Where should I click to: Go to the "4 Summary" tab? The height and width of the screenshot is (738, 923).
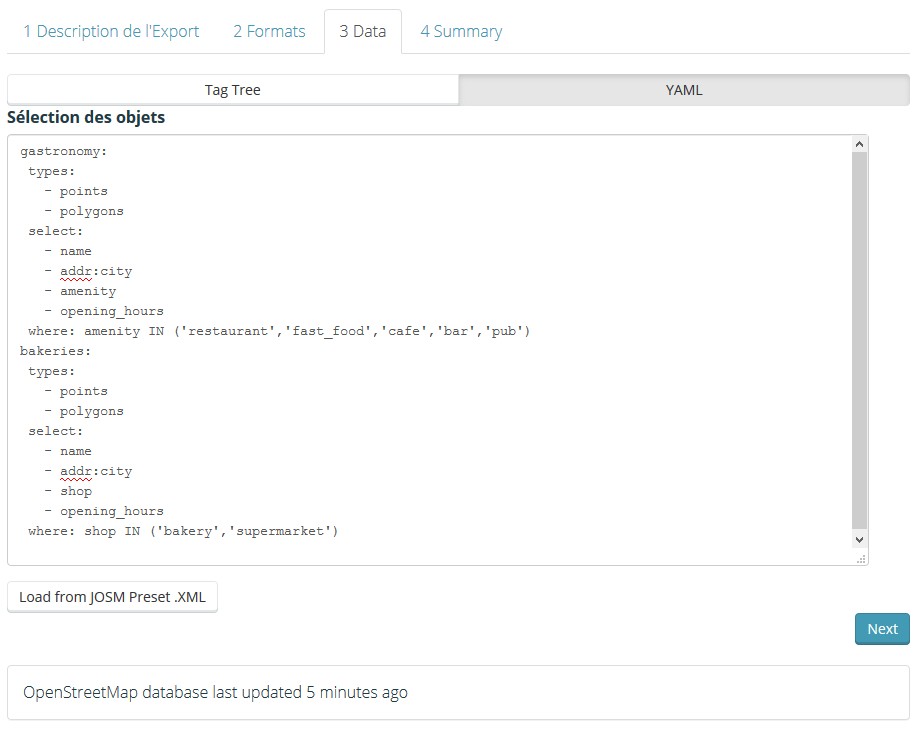pyautogui.click(x=461, y=31)
